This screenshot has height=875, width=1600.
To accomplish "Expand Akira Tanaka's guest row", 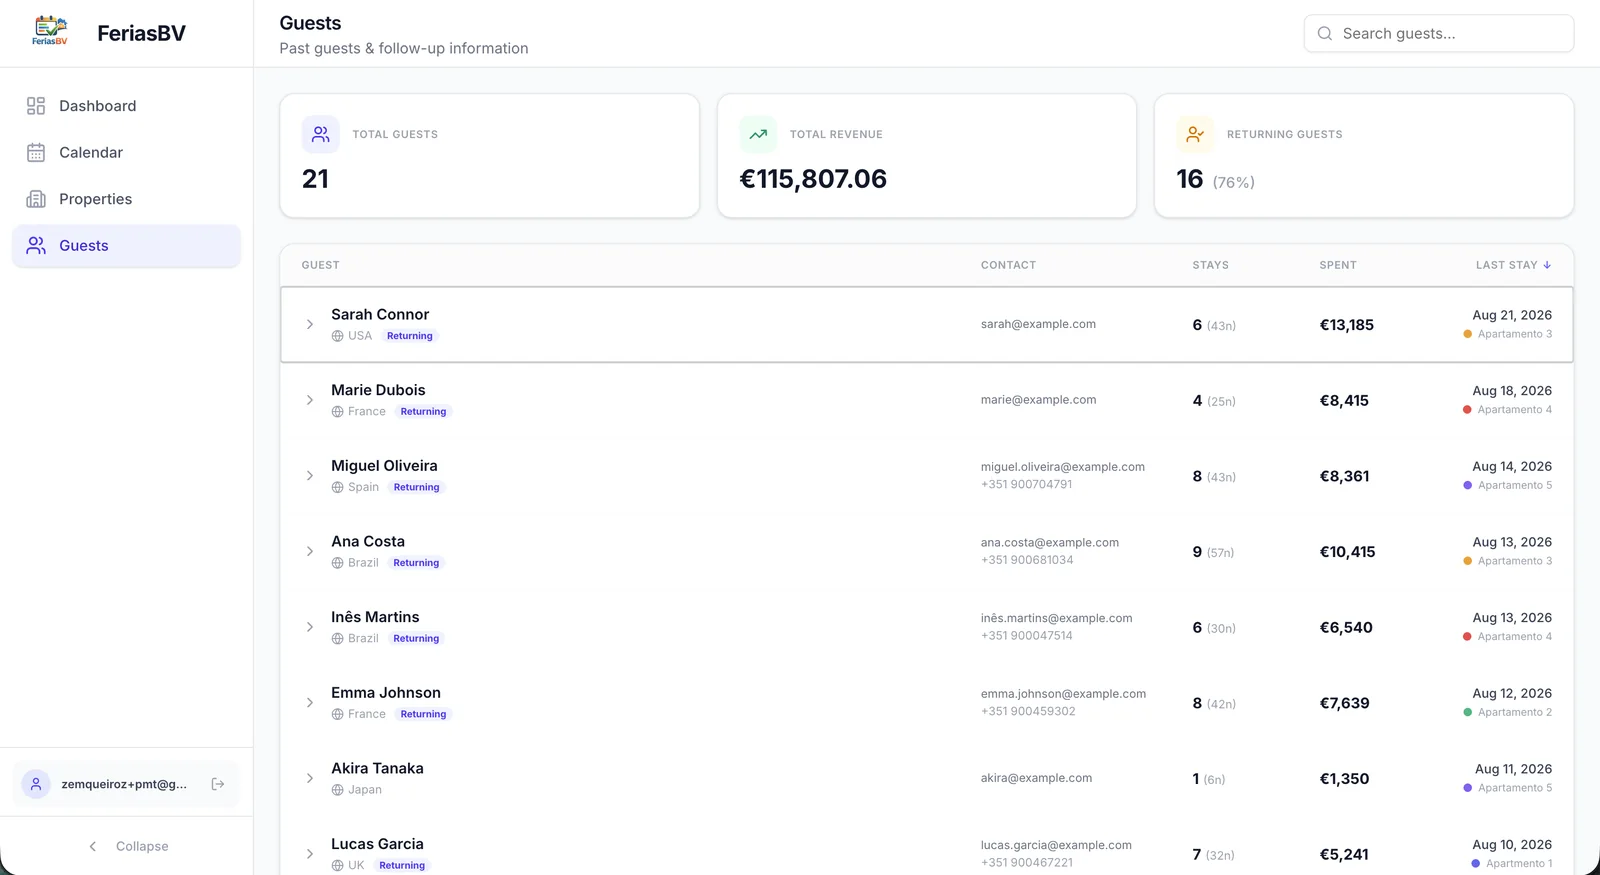I will click(310, 778).
